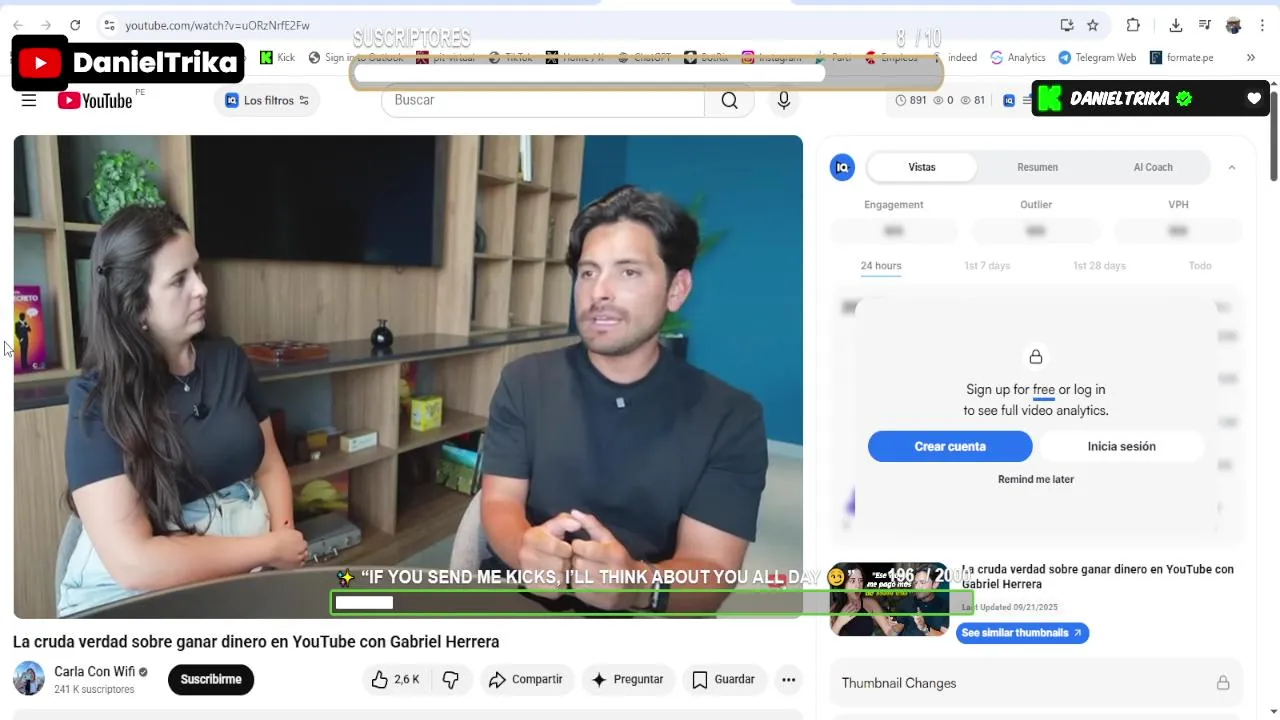The width and height of the screenshot is (1280, 720).
Task: Show hidden bookmarks with the double chevron
Action: pyautogui.click(x=1250, y=57)
